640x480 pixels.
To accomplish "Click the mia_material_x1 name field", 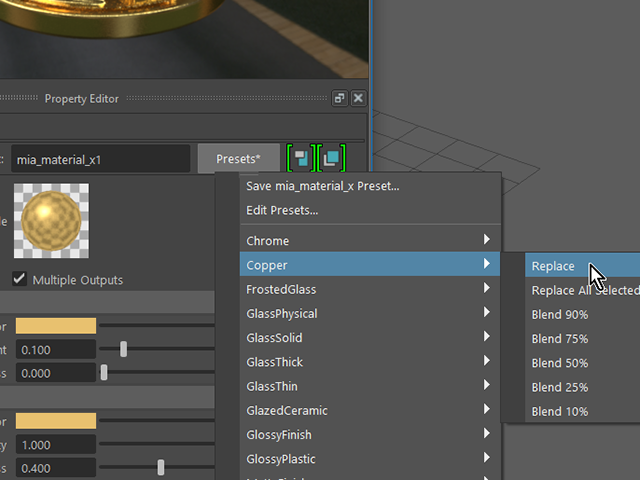I will tap(100, 159).
